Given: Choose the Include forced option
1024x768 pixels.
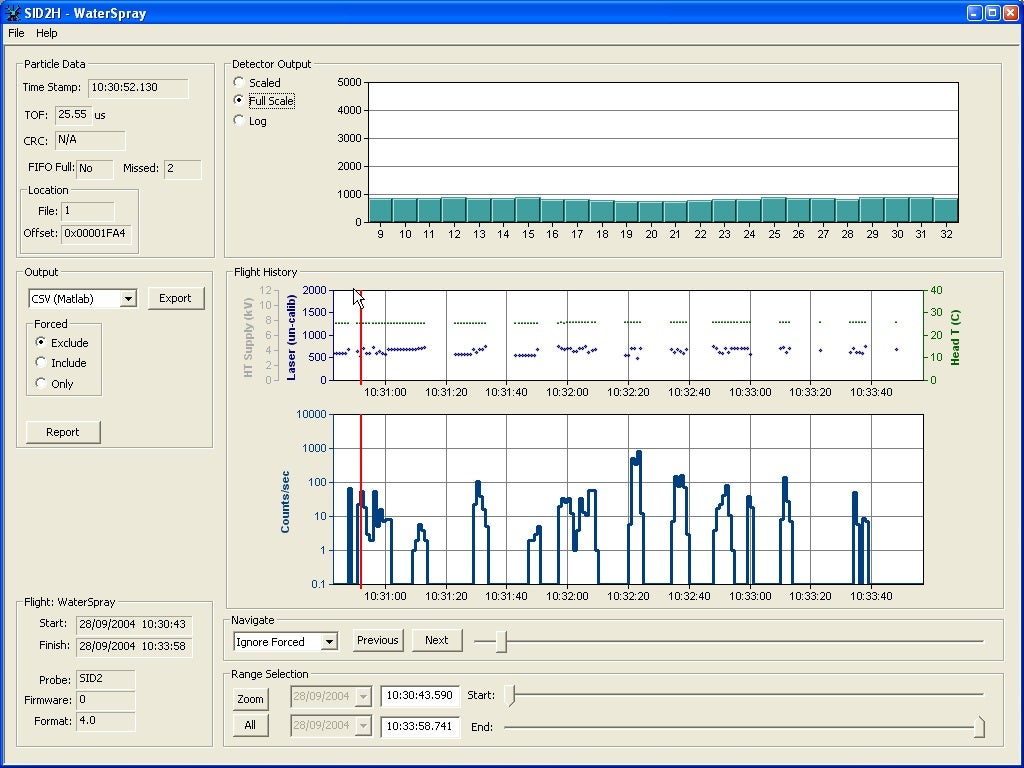Looking at the screenshot, I should [41, 363].
